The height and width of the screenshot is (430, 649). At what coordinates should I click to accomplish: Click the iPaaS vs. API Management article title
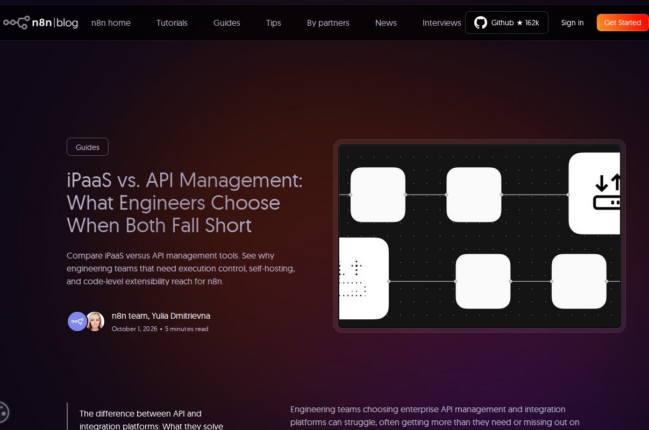(185, 203)
